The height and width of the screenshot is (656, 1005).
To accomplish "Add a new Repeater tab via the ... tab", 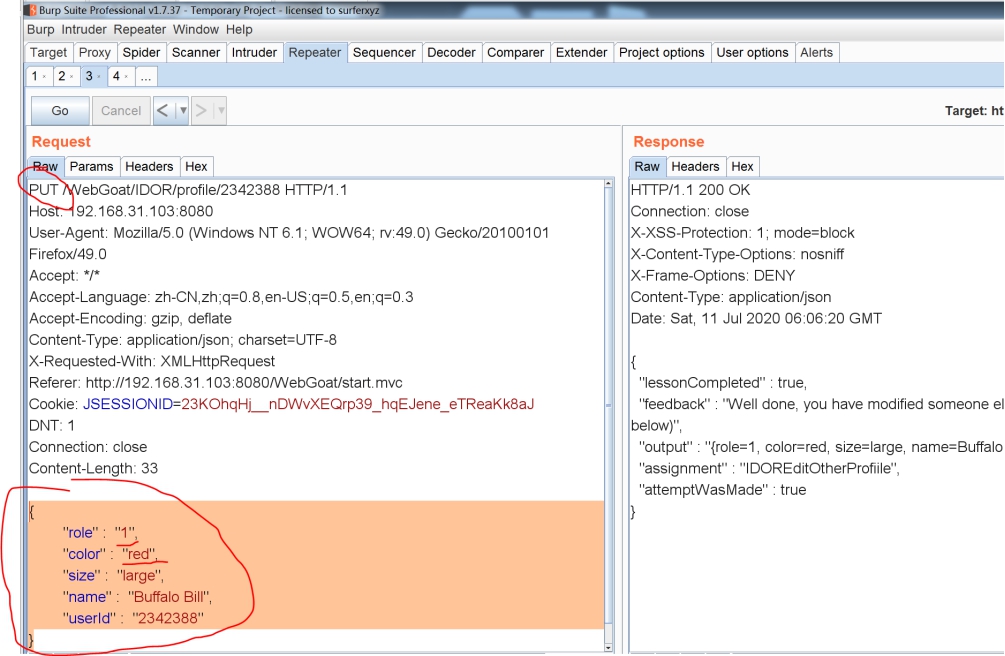I will (x=146, y=76).
